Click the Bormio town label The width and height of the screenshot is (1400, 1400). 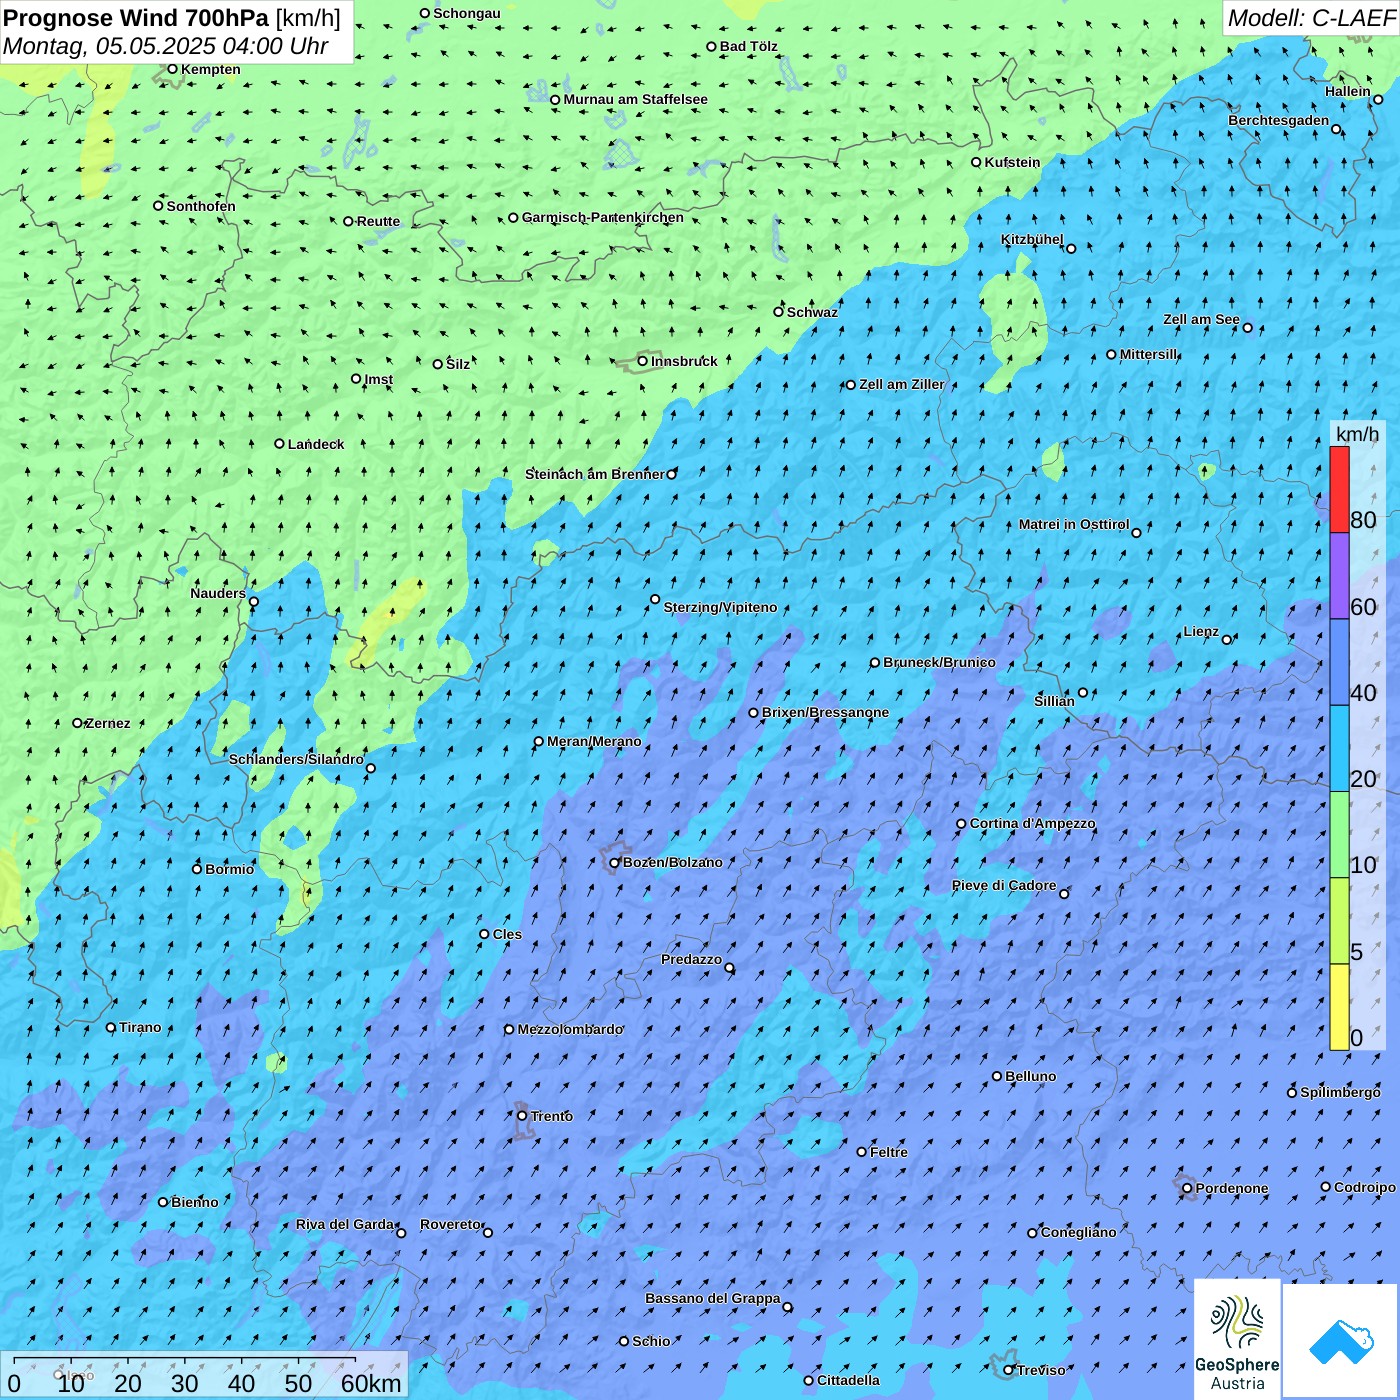[229, 869]
